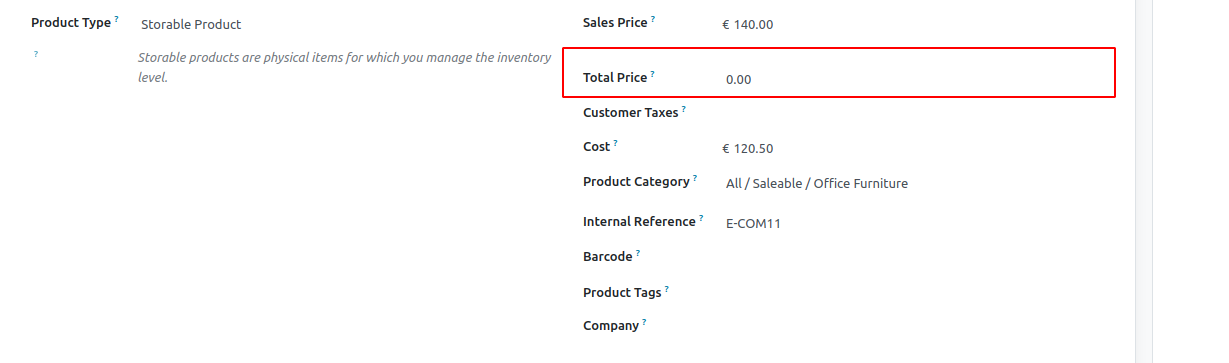This screenshot has width=1229, height=363.
Task: Open the help tooltip beside Sales Price
Action: click(653, 18)
